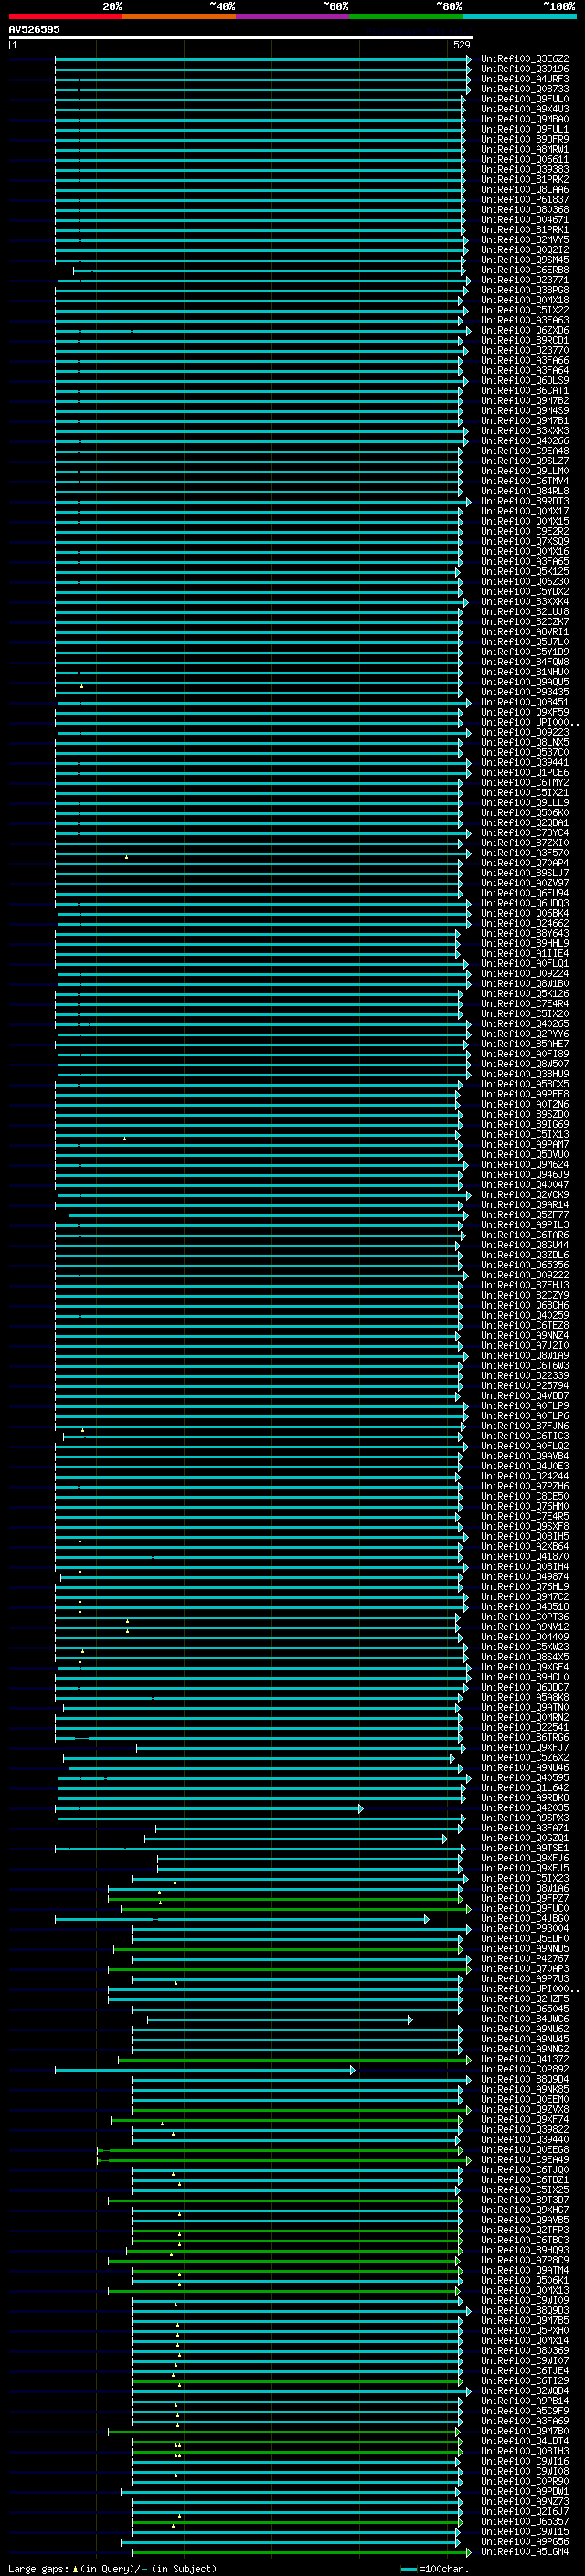
Task: Click the alignment bar for UniRef100_Q42035
Action: click(x=209, y=1808)
